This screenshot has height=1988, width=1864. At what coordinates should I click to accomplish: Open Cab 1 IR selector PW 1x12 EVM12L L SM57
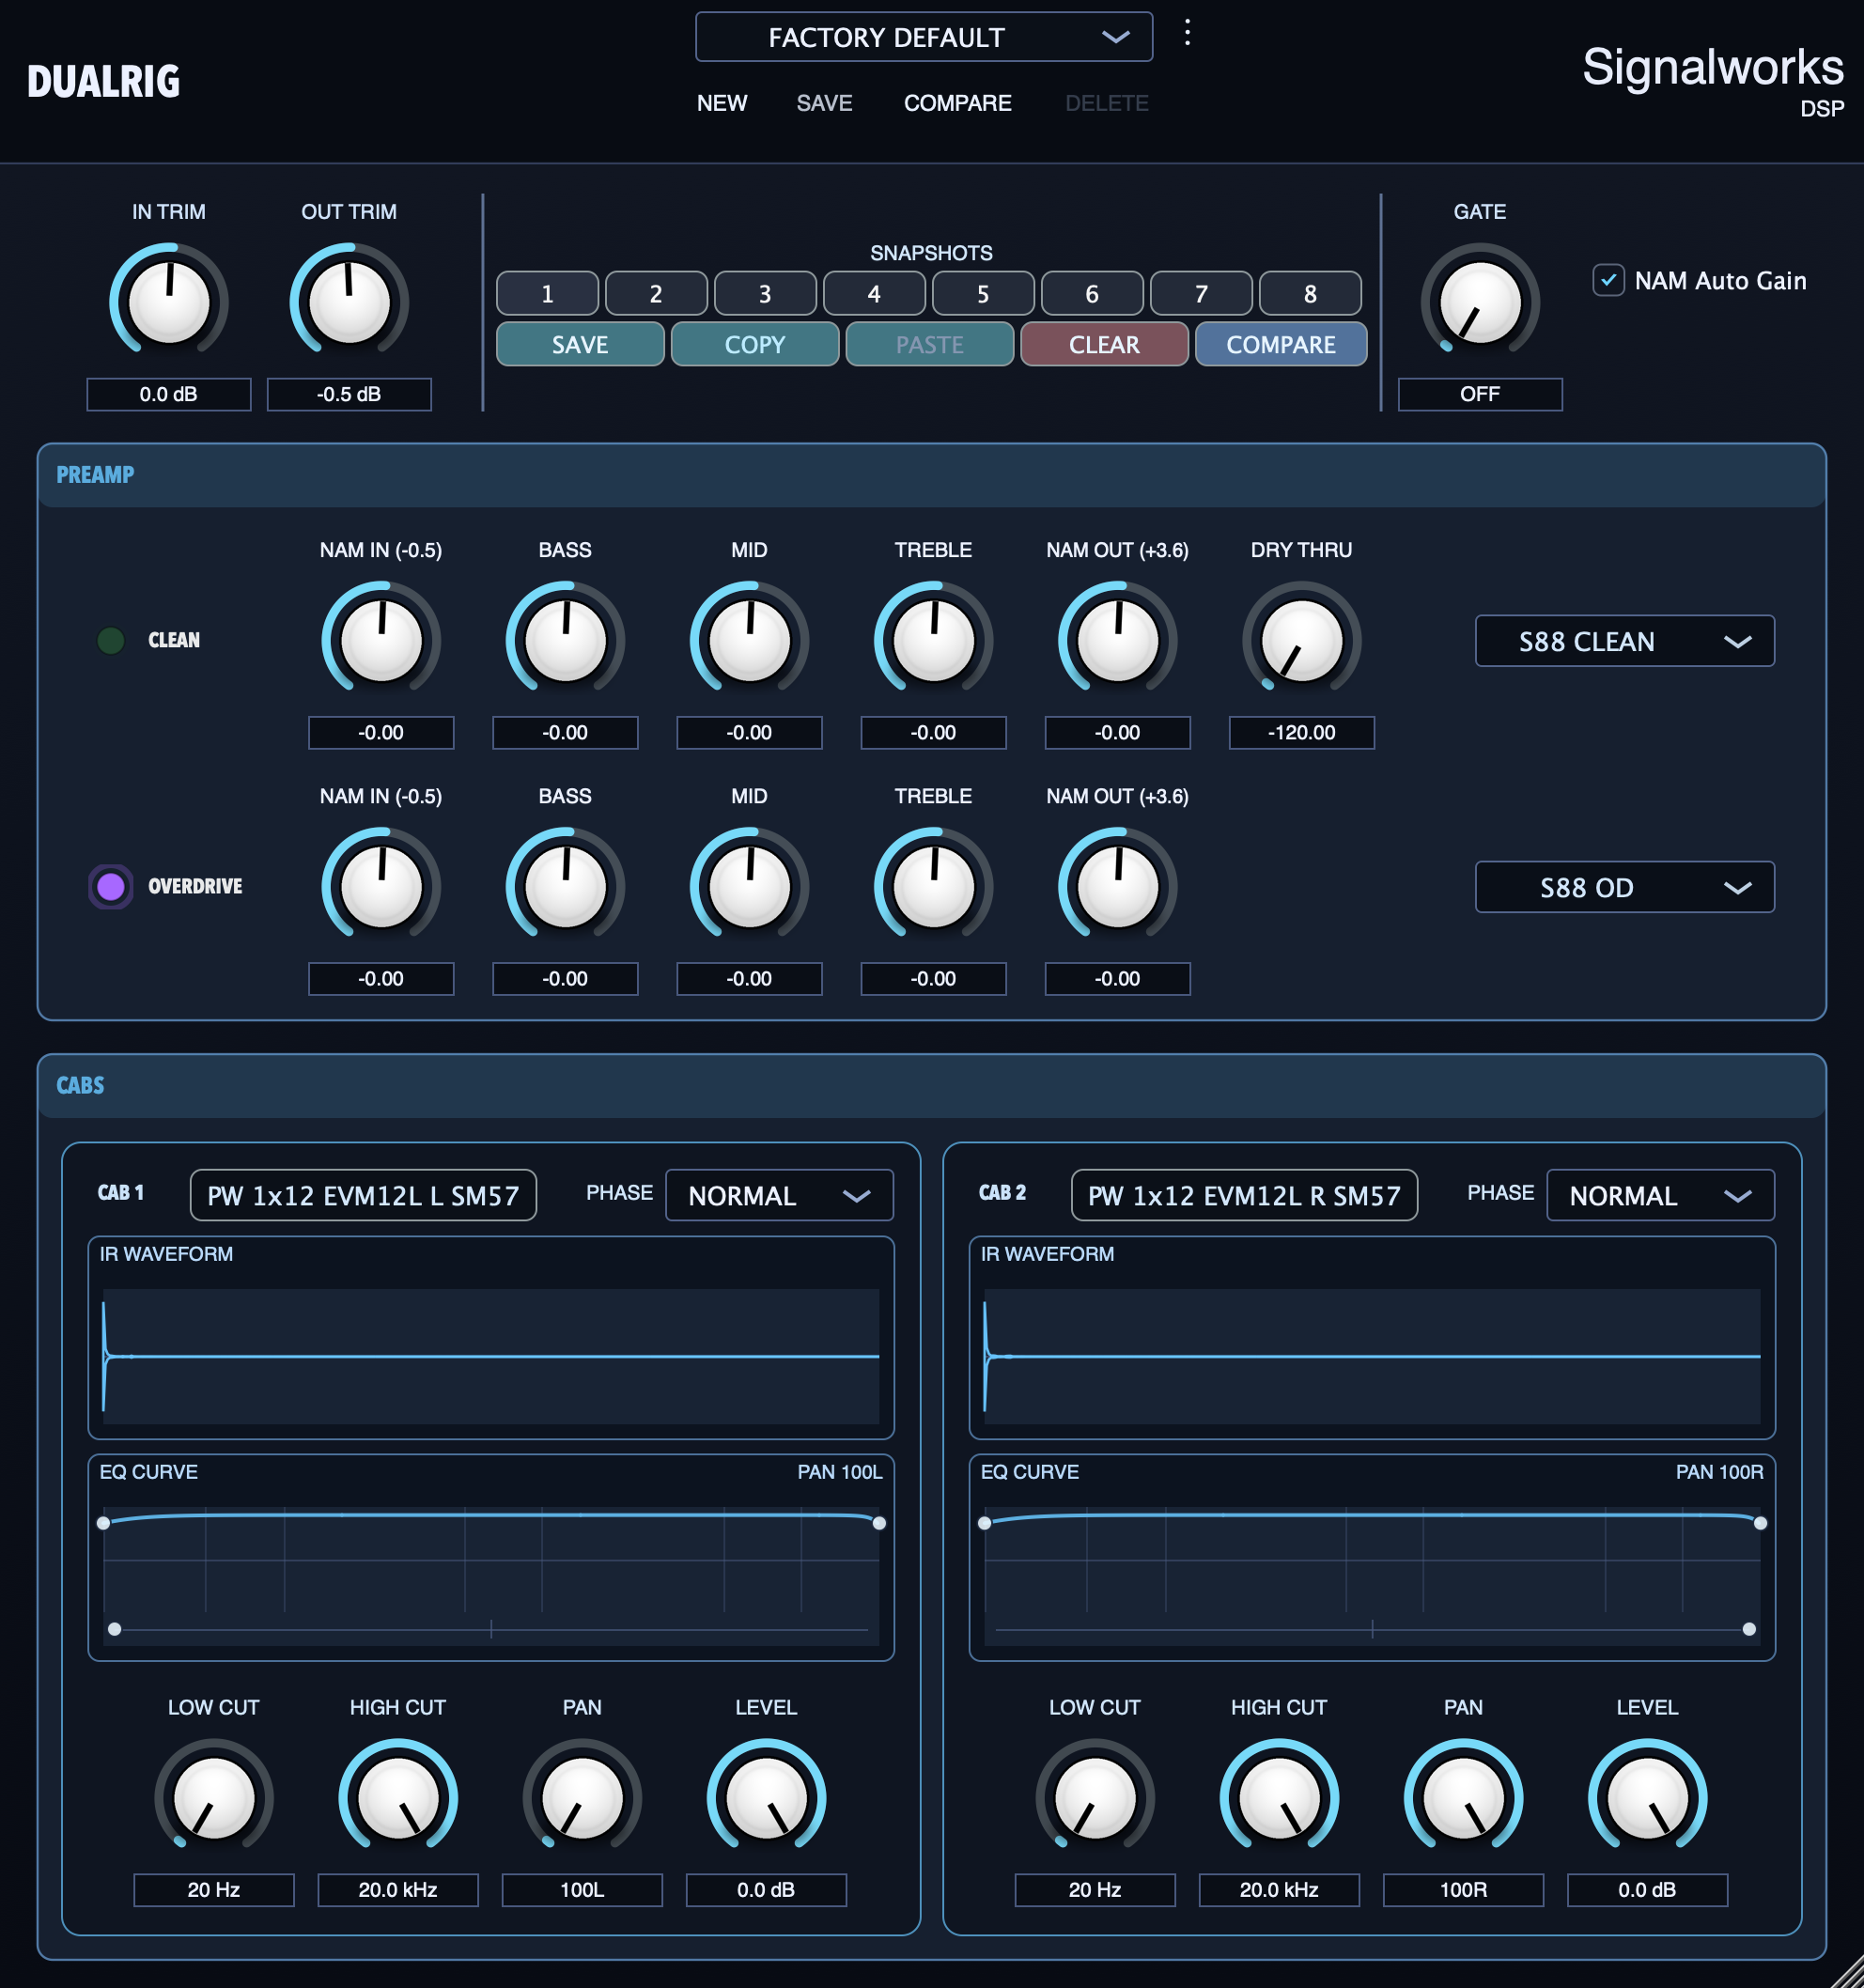[x=363, y=1195]
